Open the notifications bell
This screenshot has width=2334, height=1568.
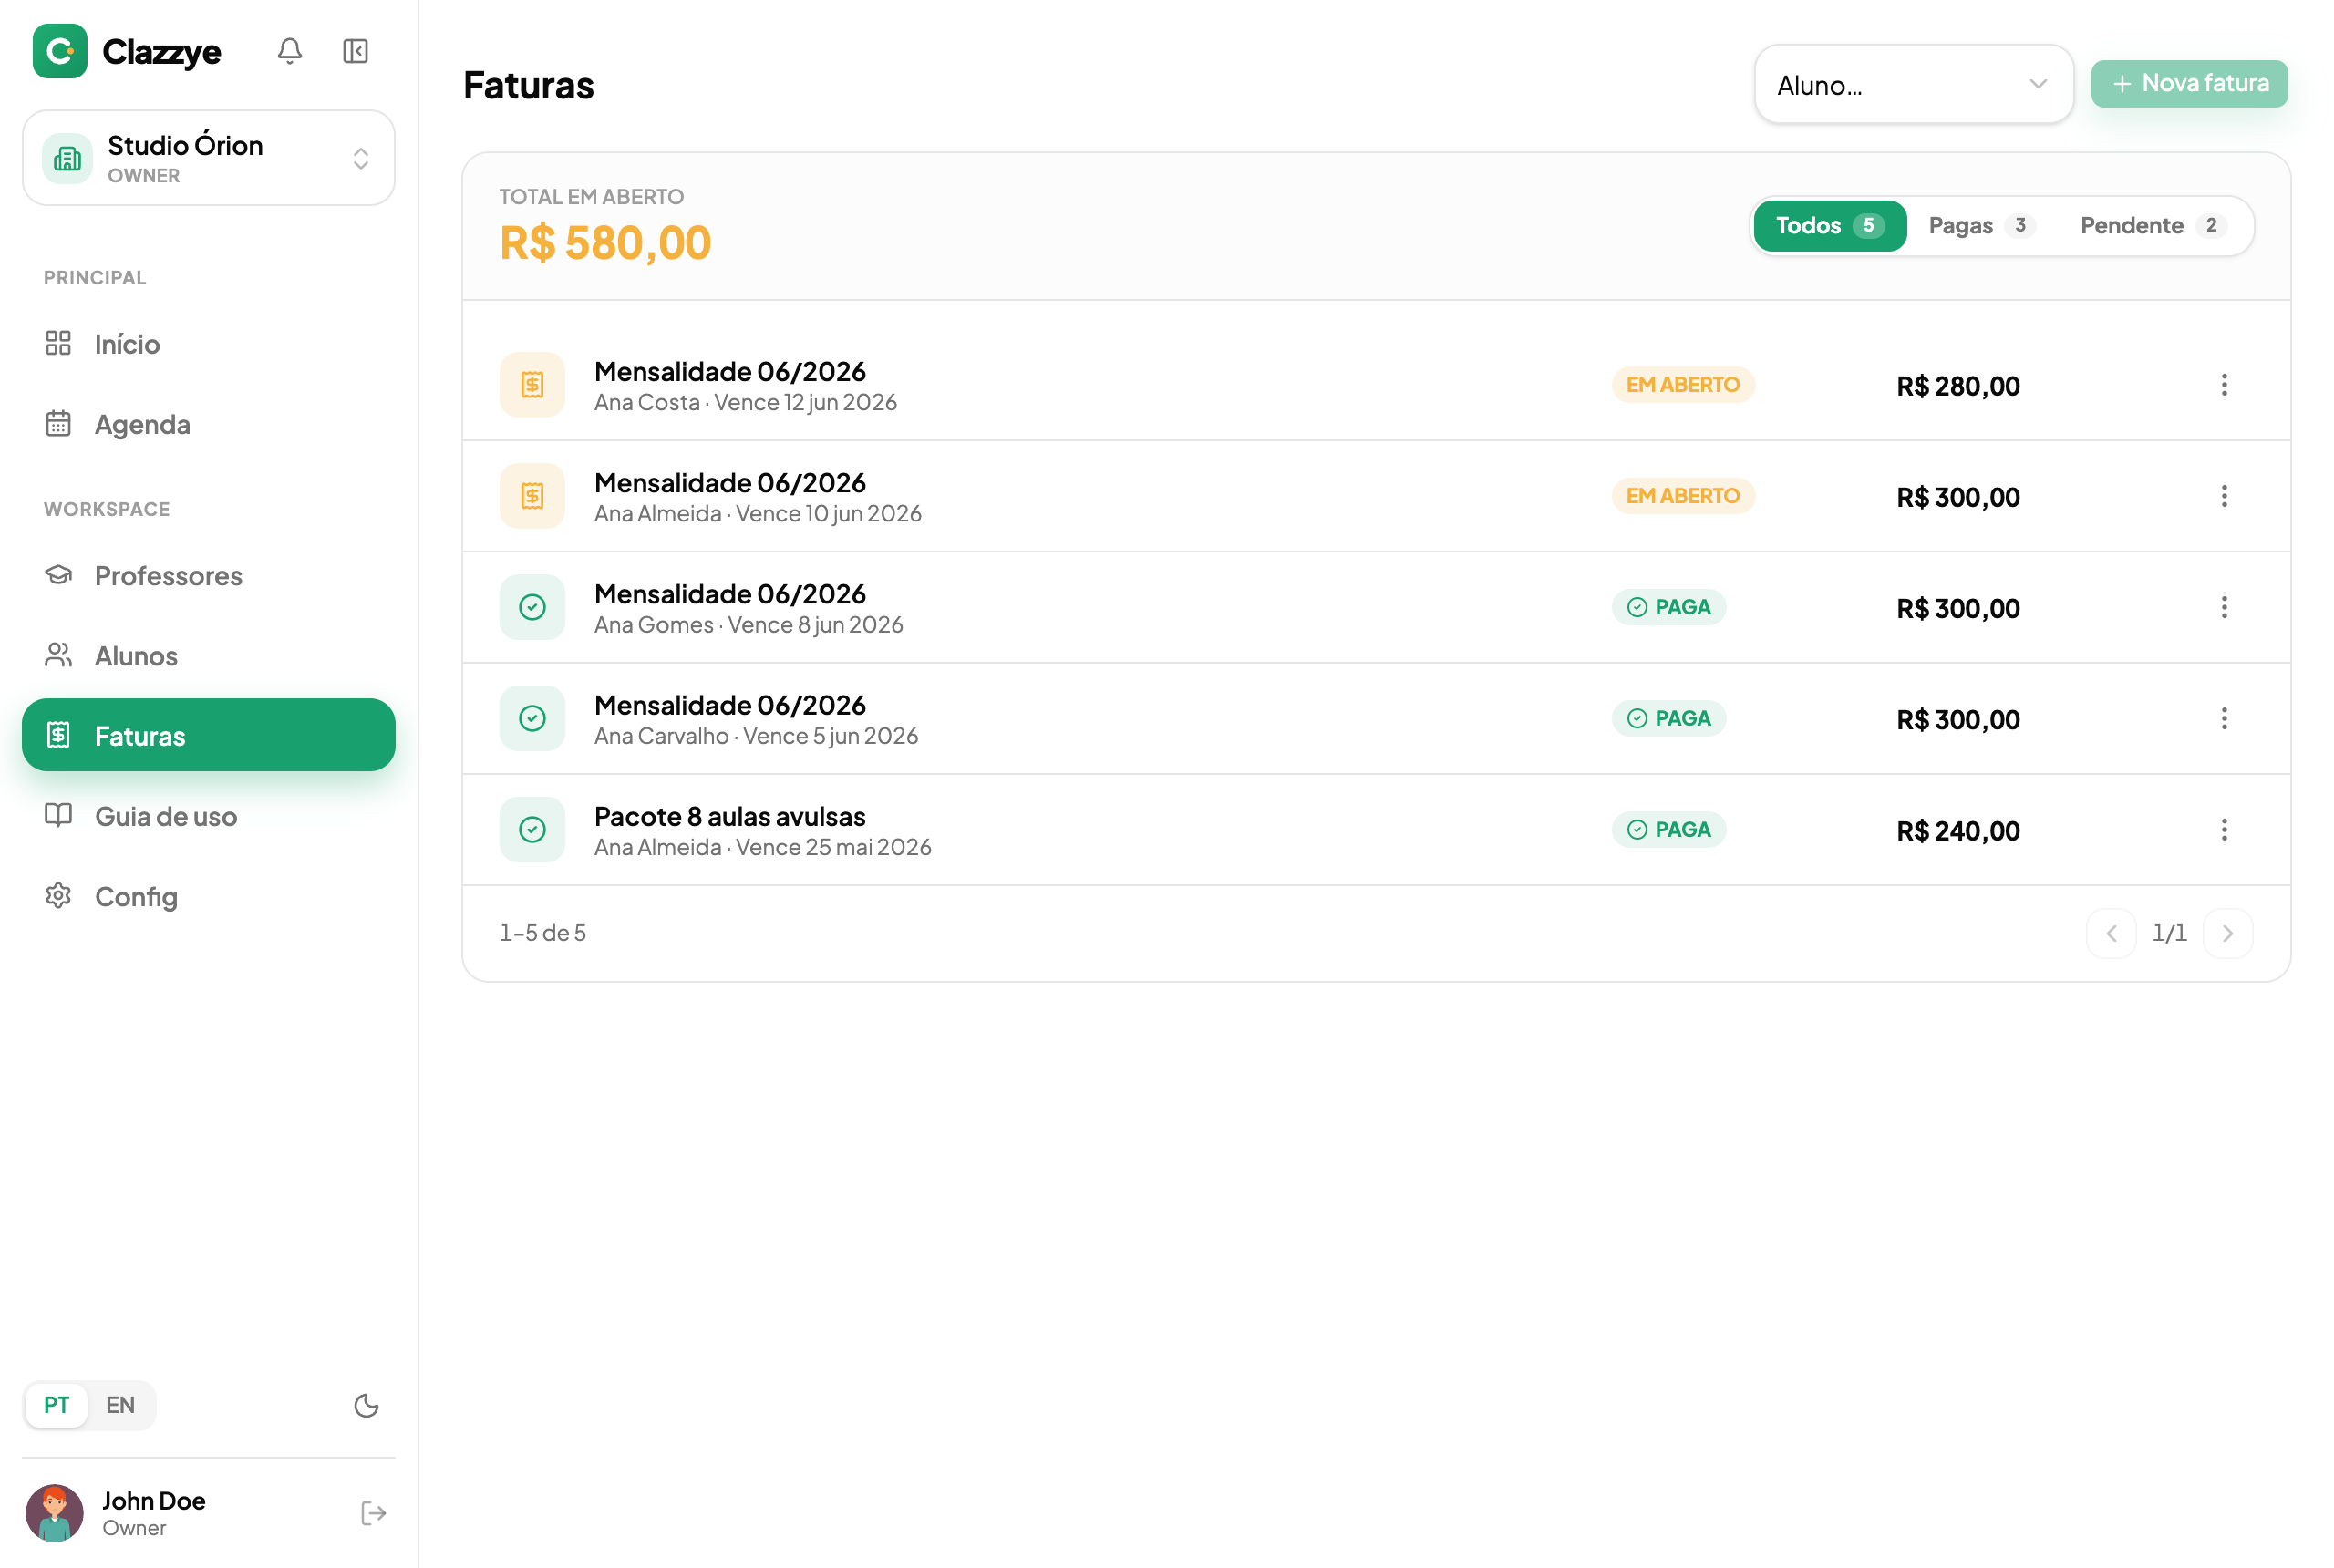click(290, 51)
